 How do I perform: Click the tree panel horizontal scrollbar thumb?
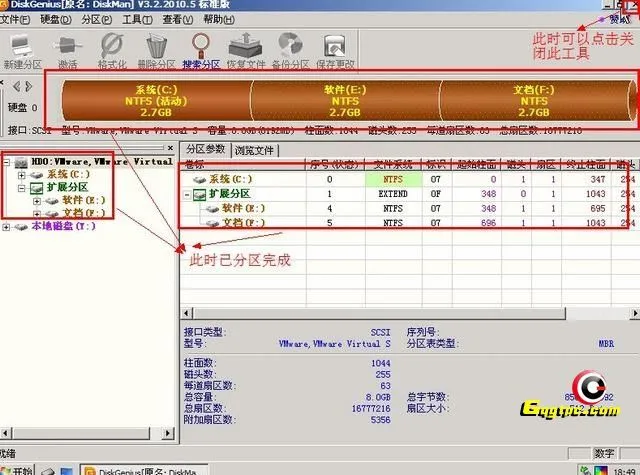click(80, 433)
